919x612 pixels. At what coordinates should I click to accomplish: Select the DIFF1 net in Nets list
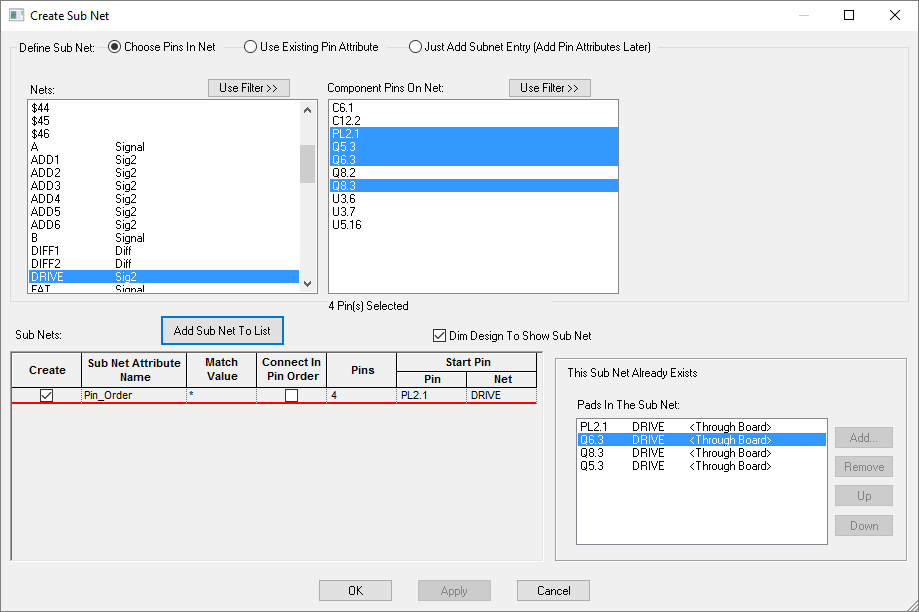46,251
